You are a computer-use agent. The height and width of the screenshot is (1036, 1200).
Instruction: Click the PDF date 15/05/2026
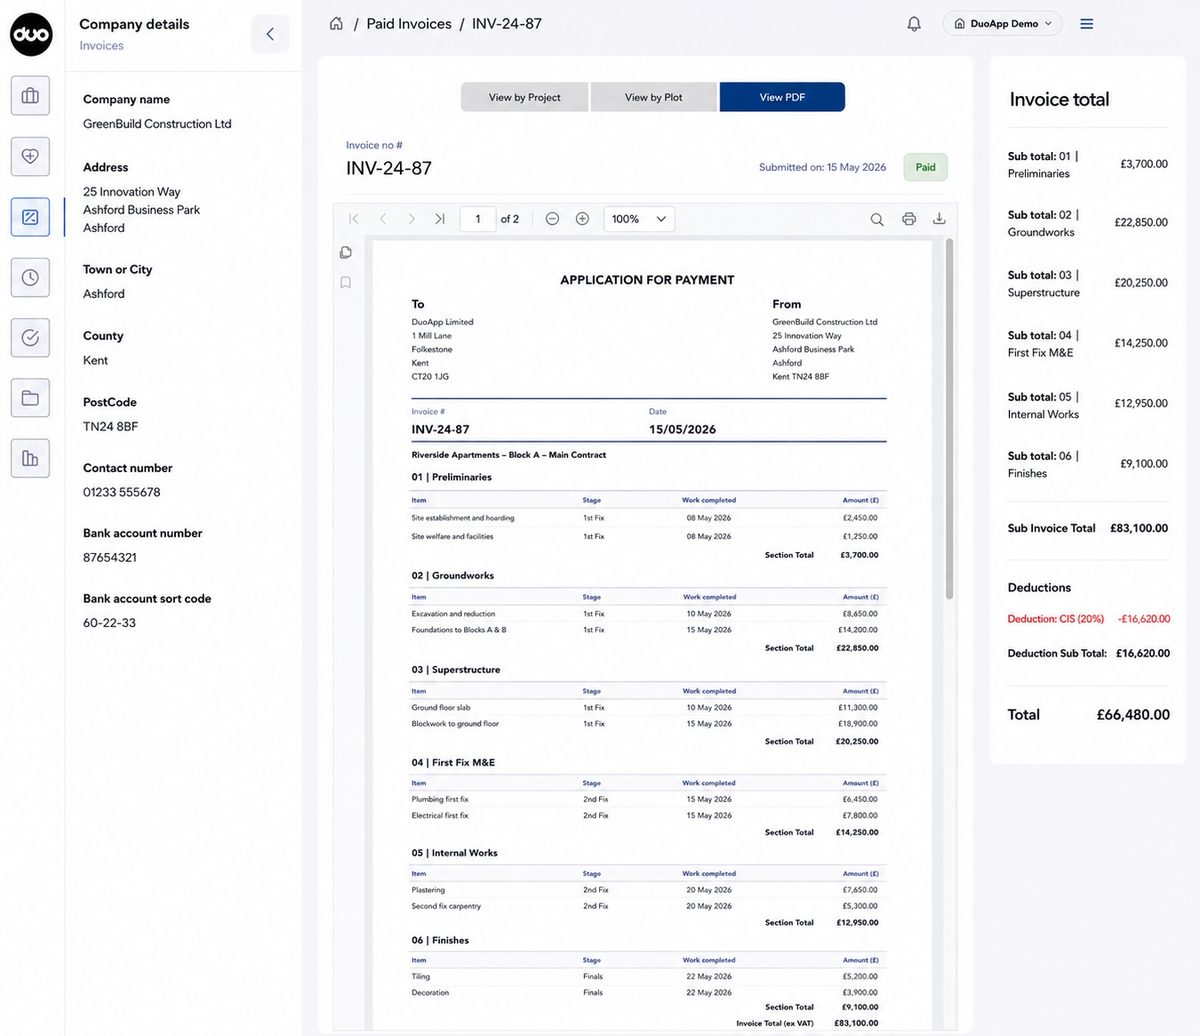[x=683, y=429]
